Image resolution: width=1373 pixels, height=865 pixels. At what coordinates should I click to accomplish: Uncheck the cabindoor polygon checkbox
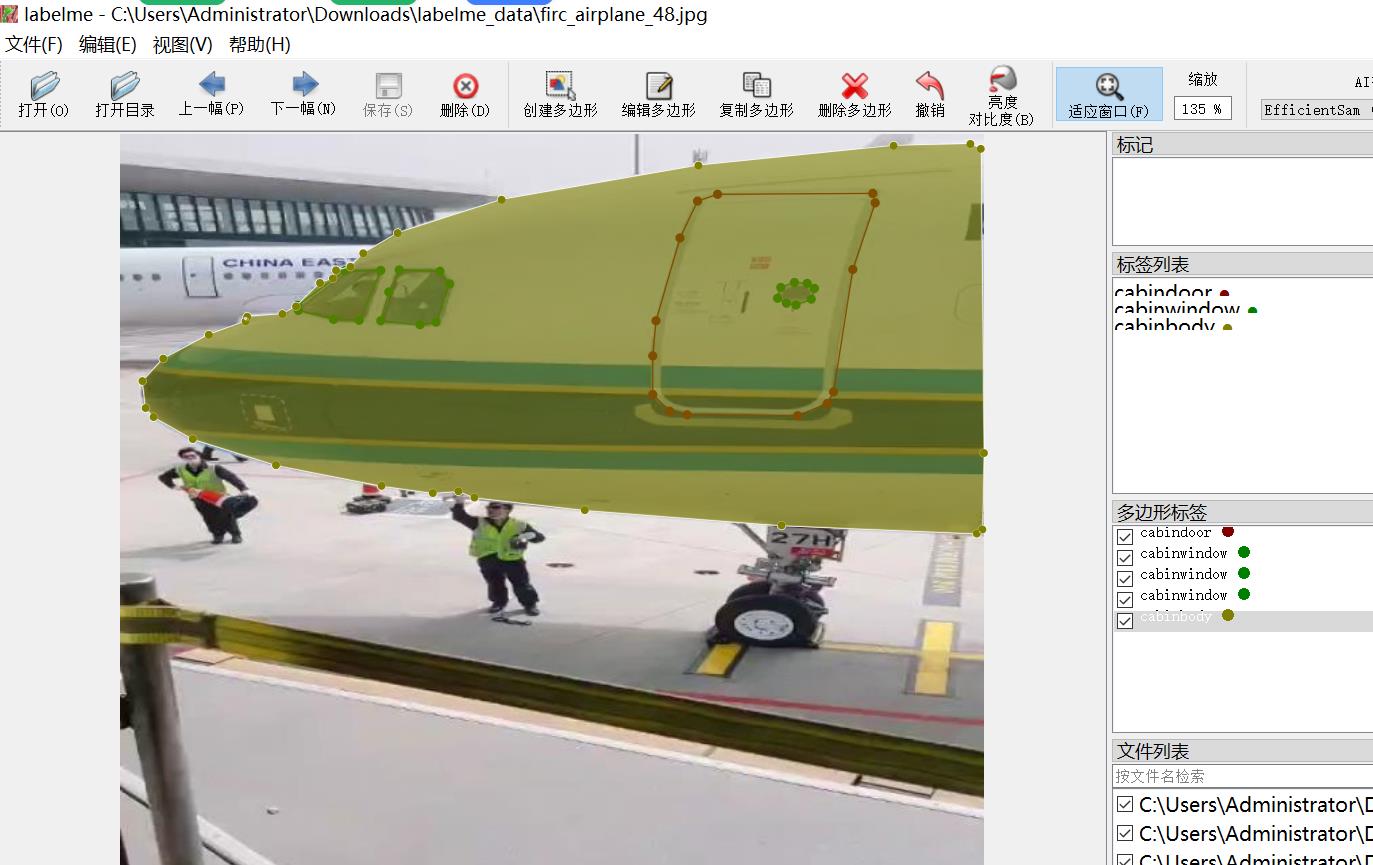pyautogui.click(x=1125, y=536)
